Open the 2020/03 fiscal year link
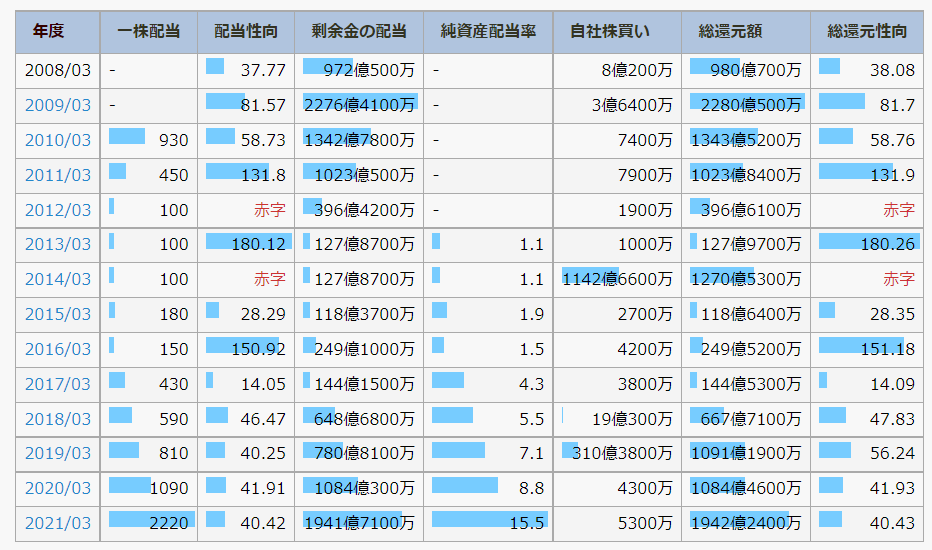This screenshot has height=550, width=932. click(58, 489)
